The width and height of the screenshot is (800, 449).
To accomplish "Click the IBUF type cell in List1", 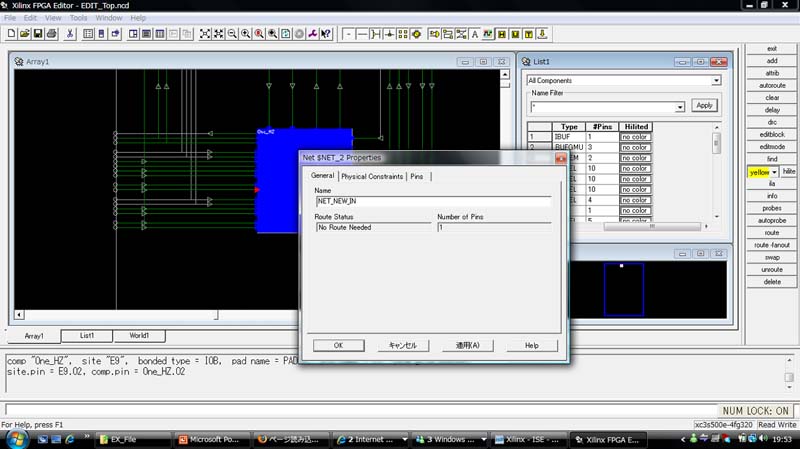I will 569,137.
